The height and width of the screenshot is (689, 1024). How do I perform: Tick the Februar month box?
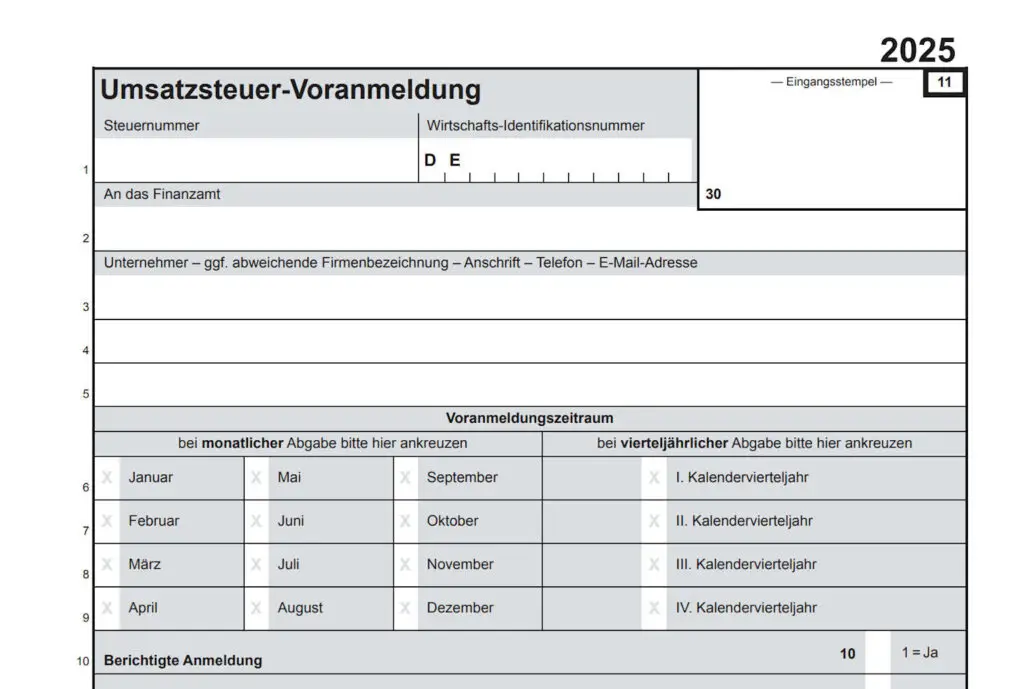point(107,521)
